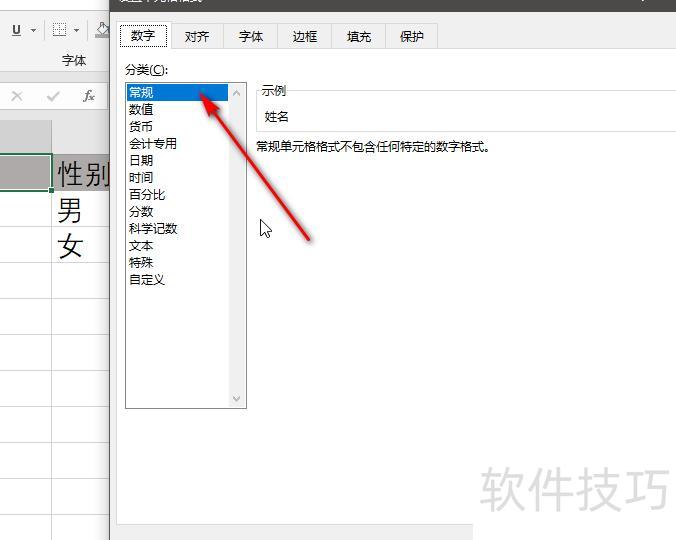The height and width of the screenshot is (540, 676).
Task: Click the Cancel entry X icon
Action: click(17, 96)
